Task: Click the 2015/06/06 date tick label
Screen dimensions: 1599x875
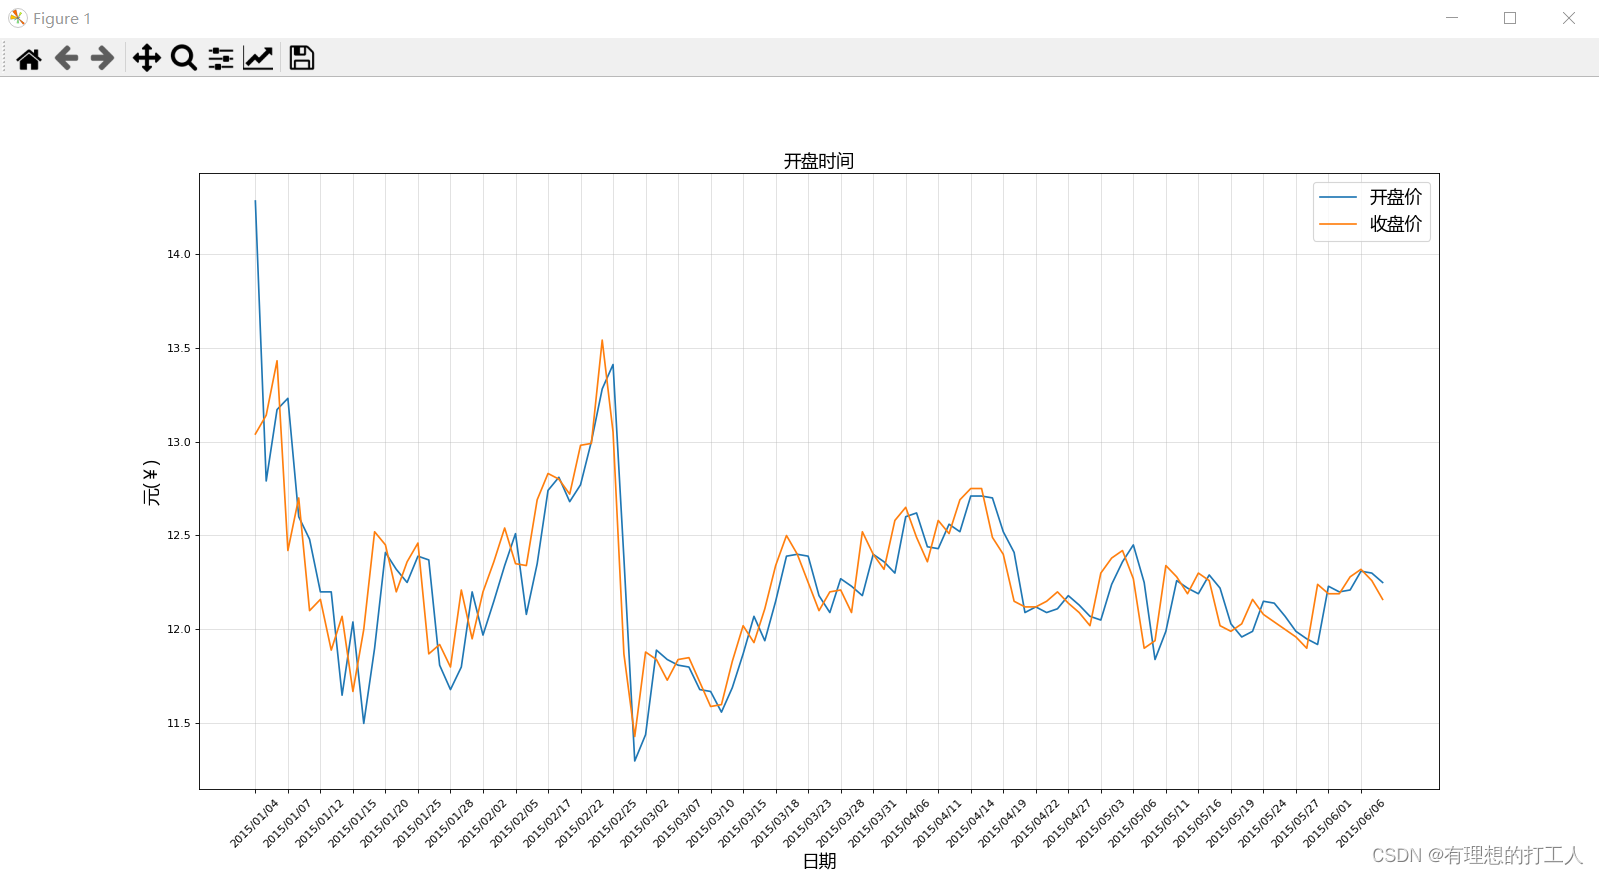Action: (1360, 824)
